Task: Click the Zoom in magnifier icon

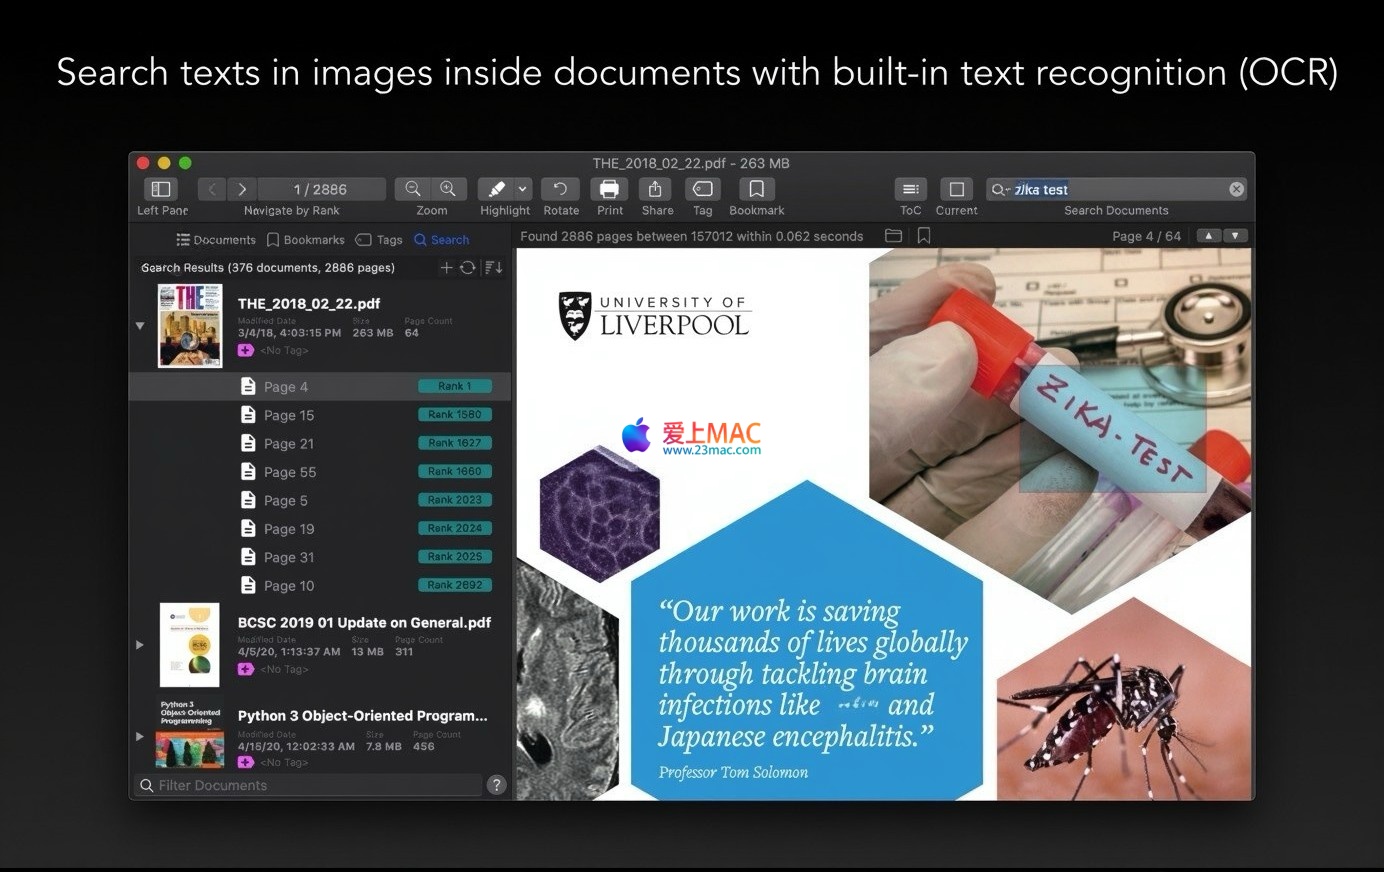Action: [448, 189]
